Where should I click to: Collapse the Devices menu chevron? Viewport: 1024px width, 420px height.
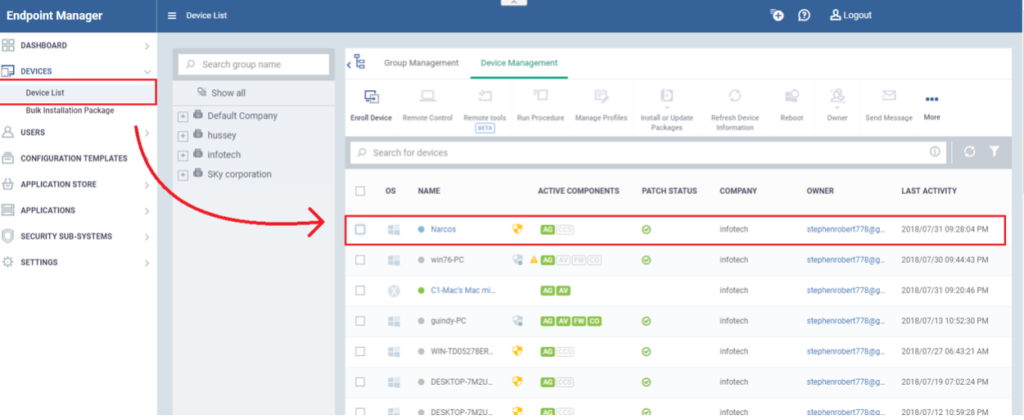[x=147, y=72]
